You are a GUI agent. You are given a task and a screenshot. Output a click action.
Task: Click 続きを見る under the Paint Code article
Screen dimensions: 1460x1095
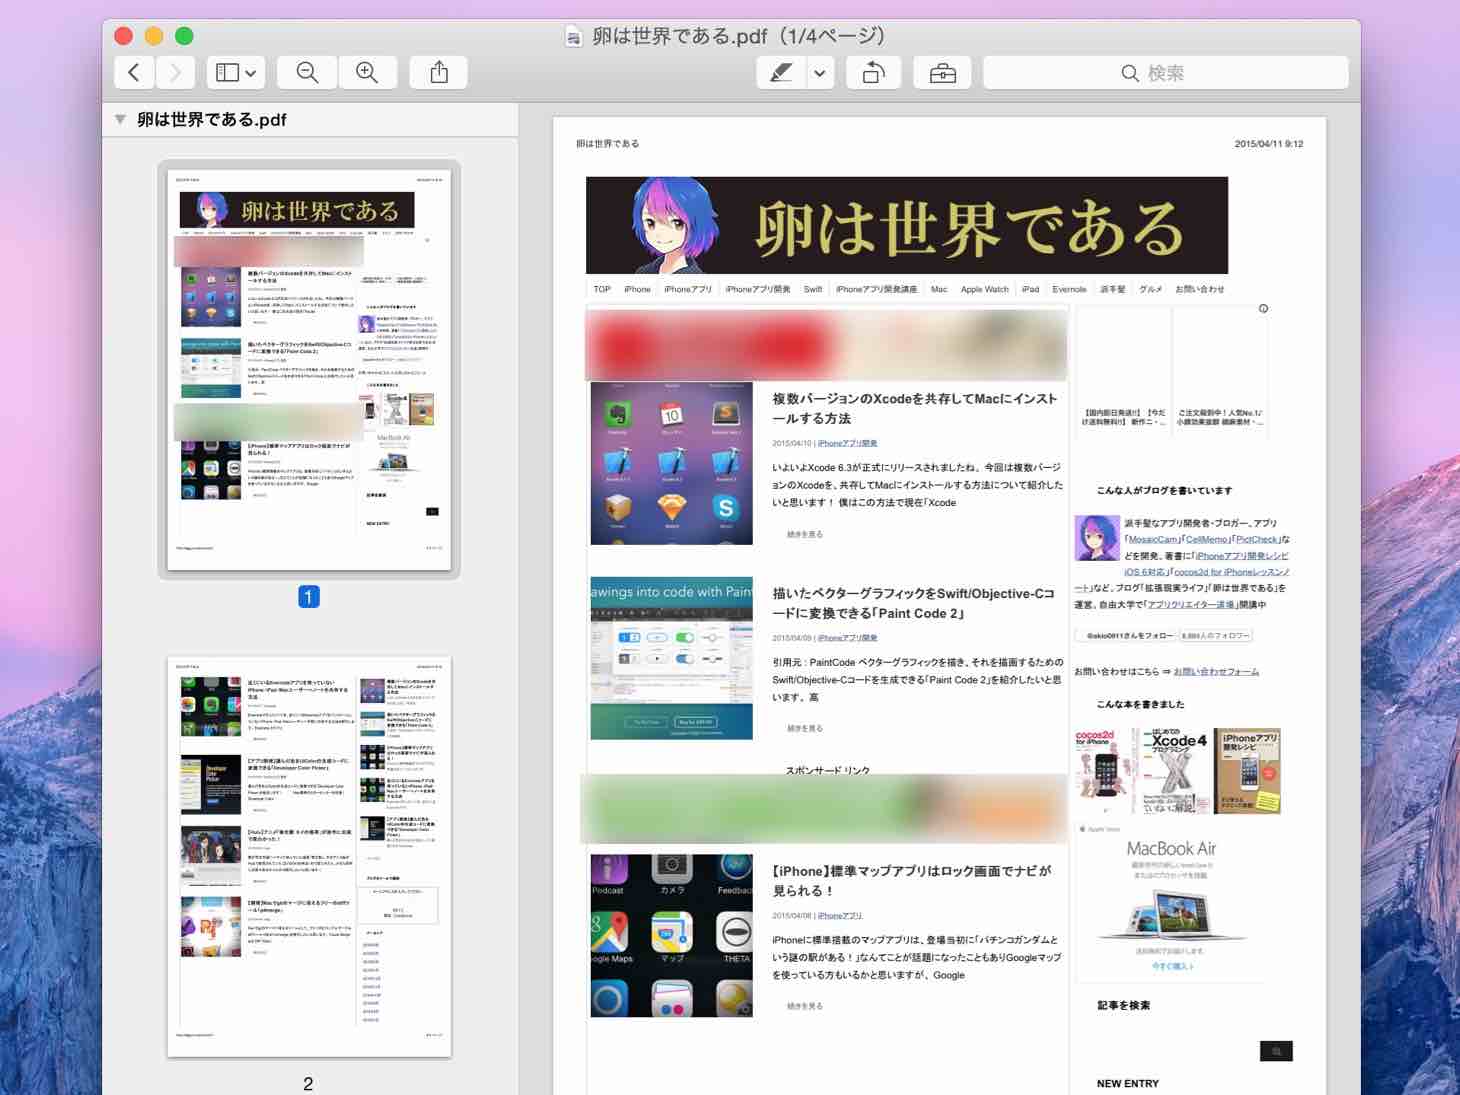(805, 728)
